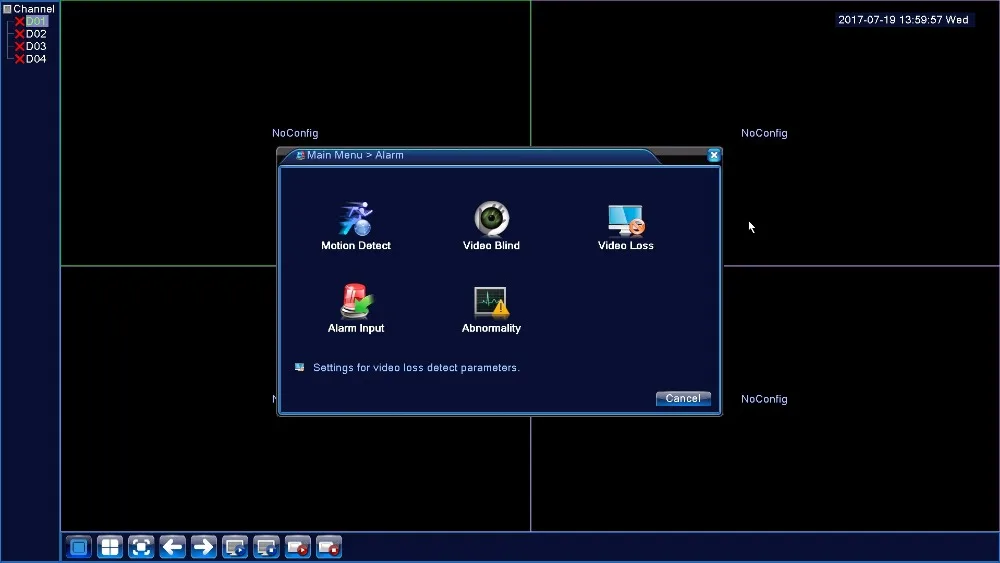
Task: Switch to four-window split view
Action: click(x=110, y=547)
